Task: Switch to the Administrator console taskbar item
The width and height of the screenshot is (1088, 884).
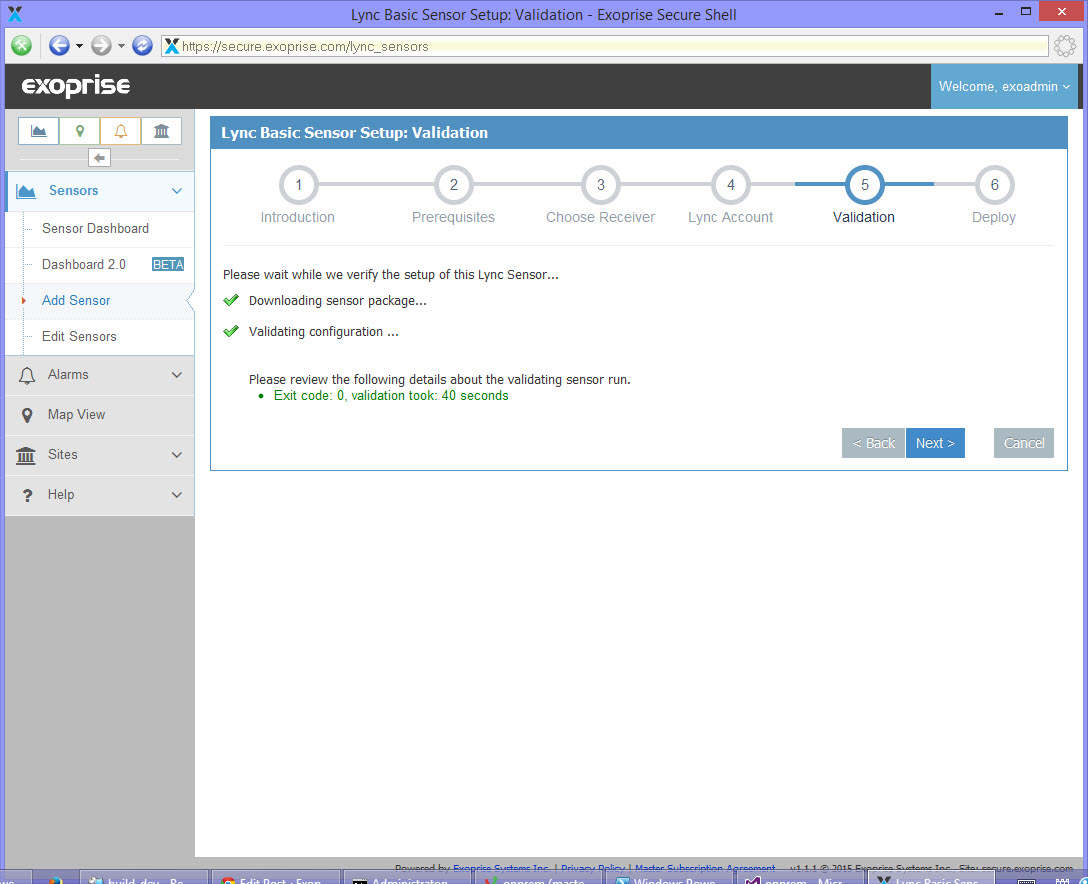Action: pos(407,878)
